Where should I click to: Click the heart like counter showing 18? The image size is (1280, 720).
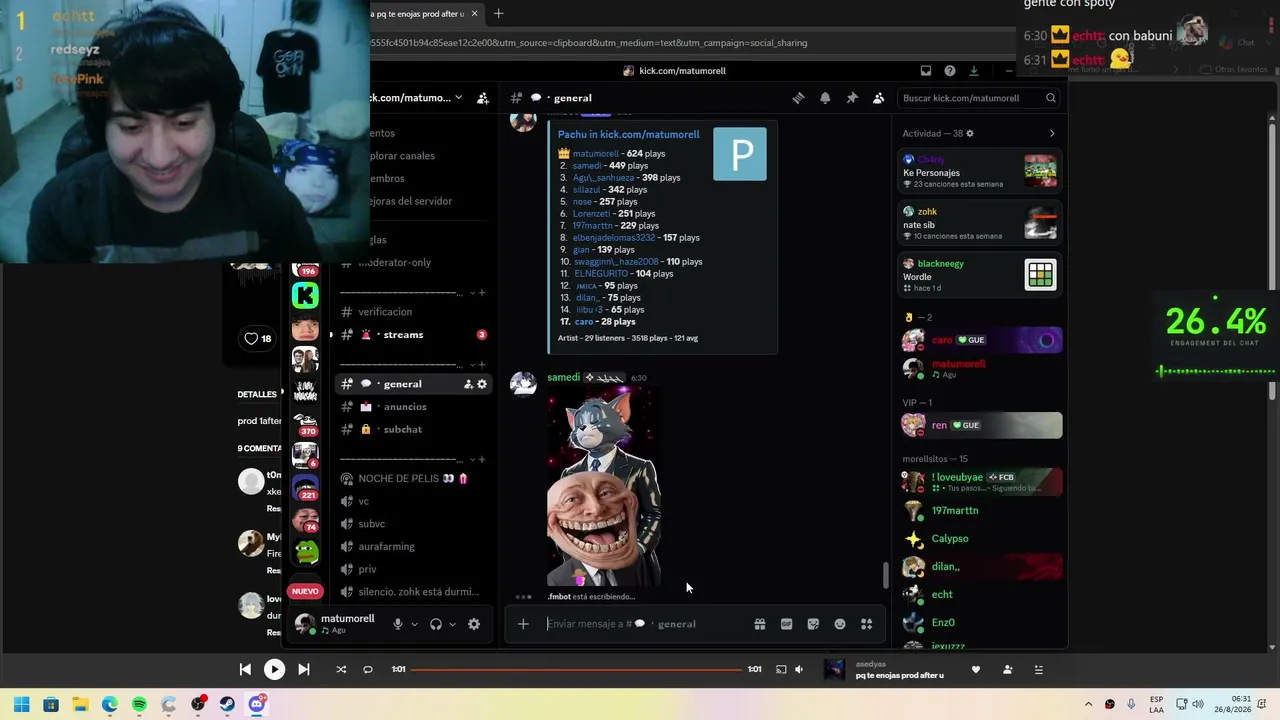(x=258, y=339)
